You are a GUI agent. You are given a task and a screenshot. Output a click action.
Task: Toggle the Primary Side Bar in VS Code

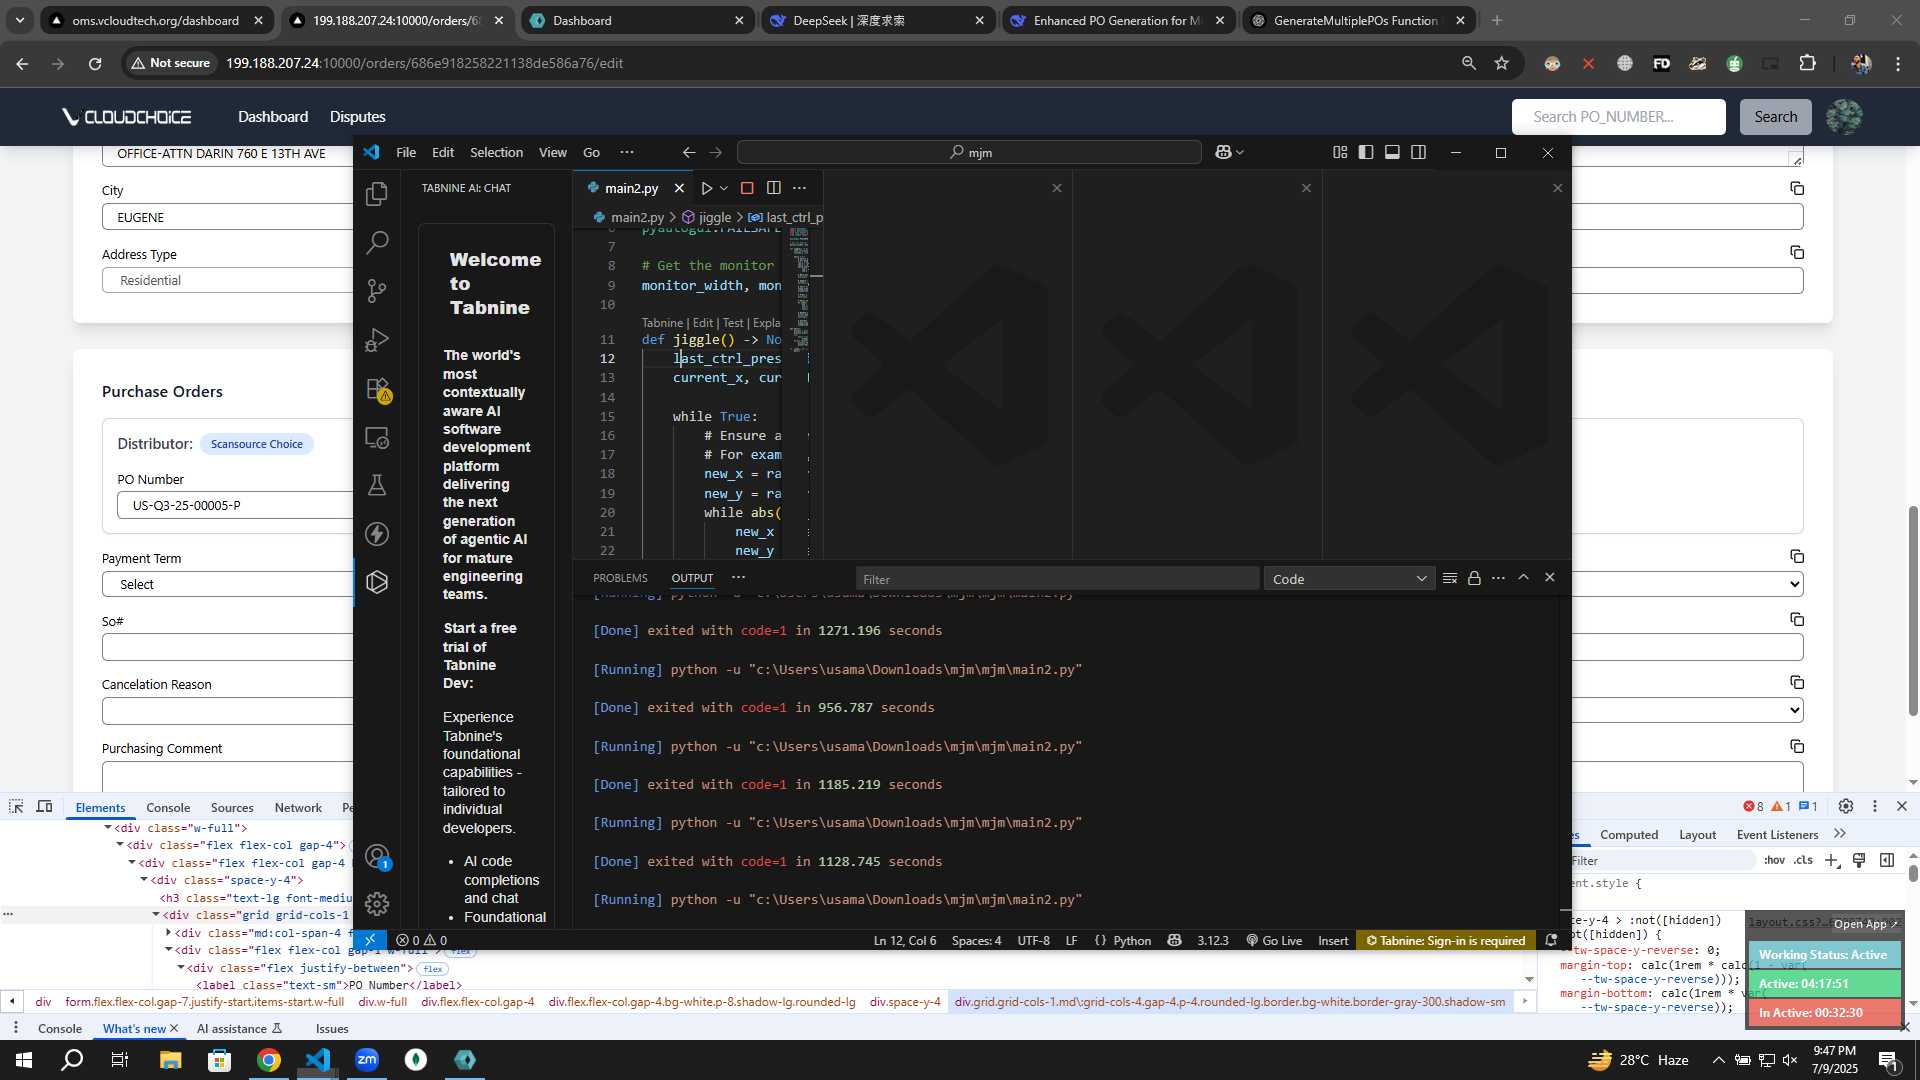[1366, 152]
